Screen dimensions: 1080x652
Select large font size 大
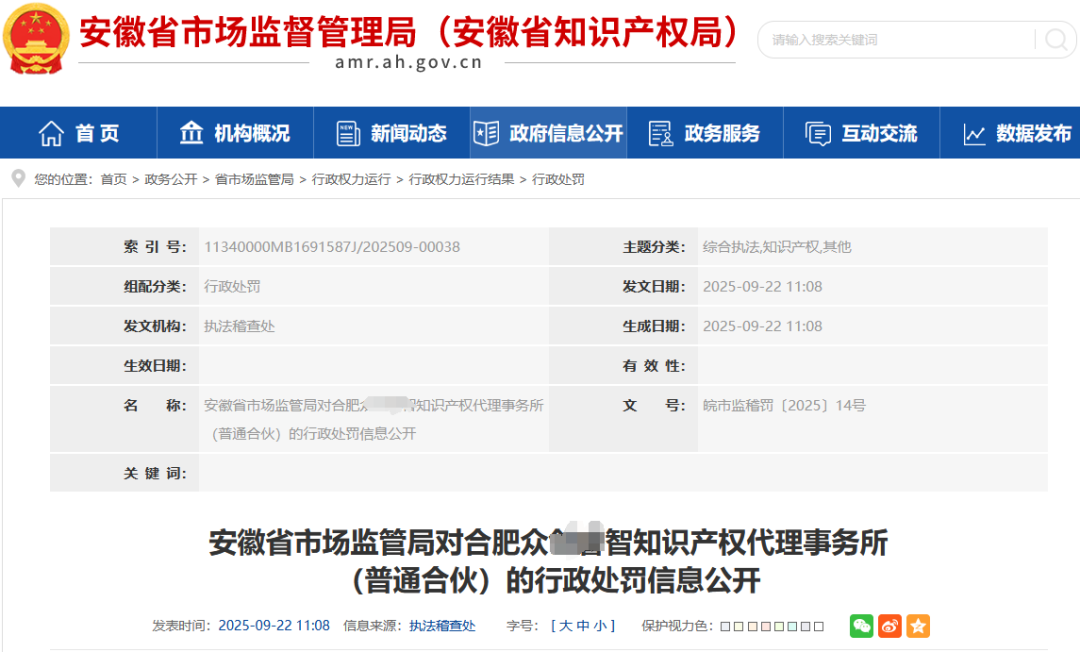click(566, 626)
